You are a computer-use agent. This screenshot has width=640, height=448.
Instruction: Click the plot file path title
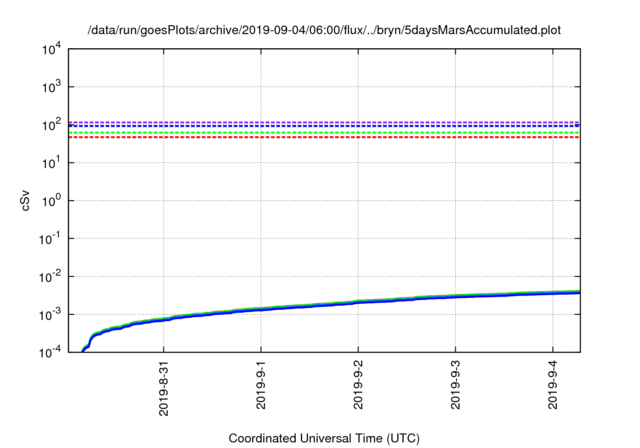pos(324,30)
